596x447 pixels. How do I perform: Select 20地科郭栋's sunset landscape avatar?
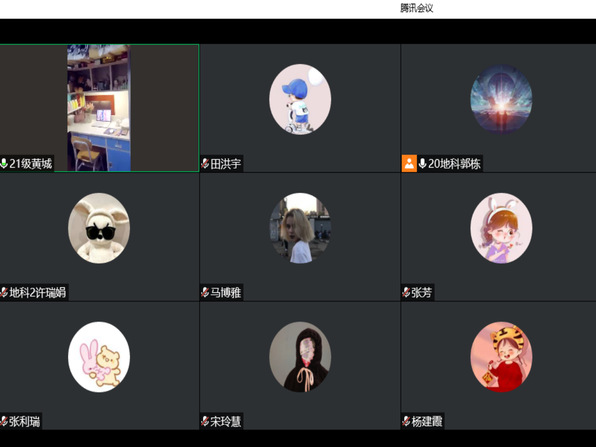501,99
